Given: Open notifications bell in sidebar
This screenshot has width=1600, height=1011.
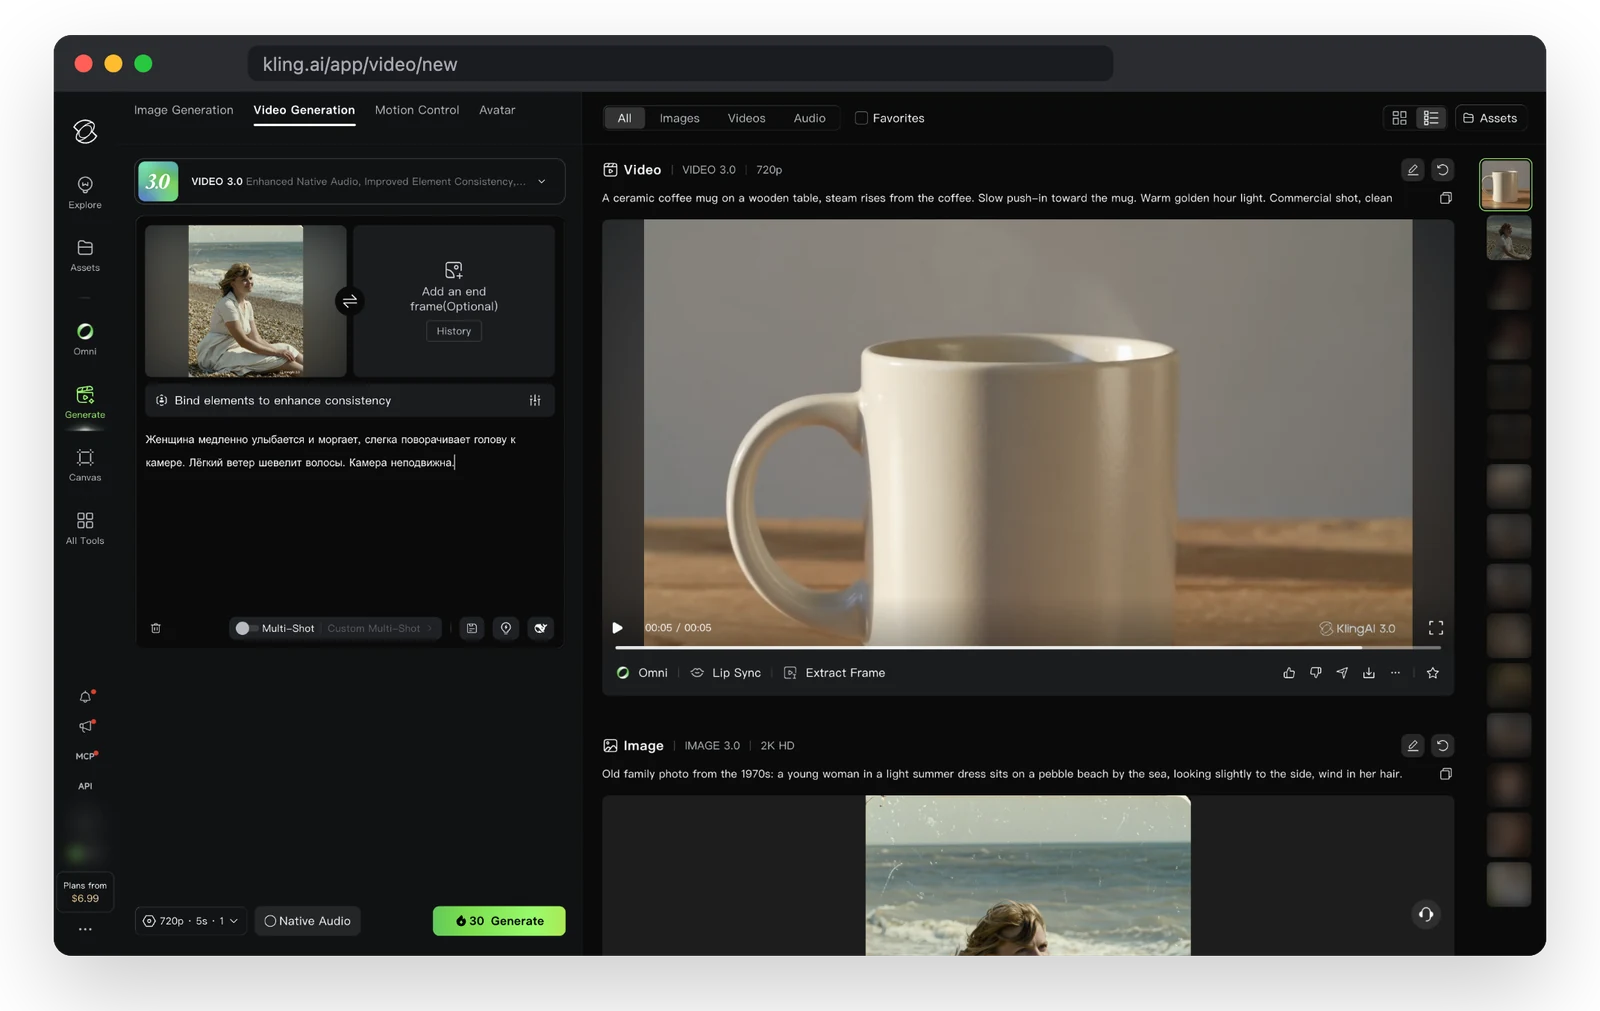Looking at the screenshot, I should pyautogui.click(x=86, y=696).
